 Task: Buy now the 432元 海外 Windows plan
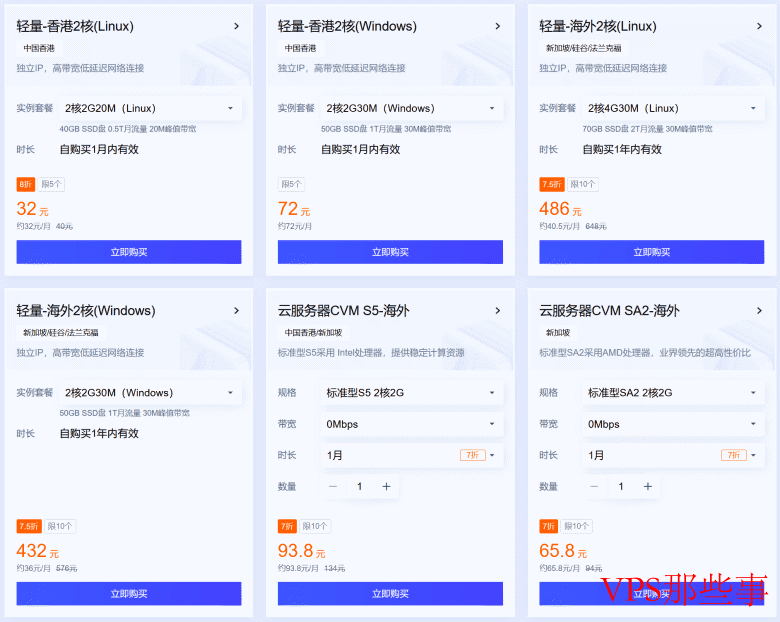point(129,594)
